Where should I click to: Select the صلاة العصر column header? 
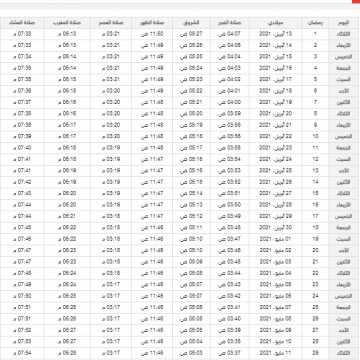111,23
